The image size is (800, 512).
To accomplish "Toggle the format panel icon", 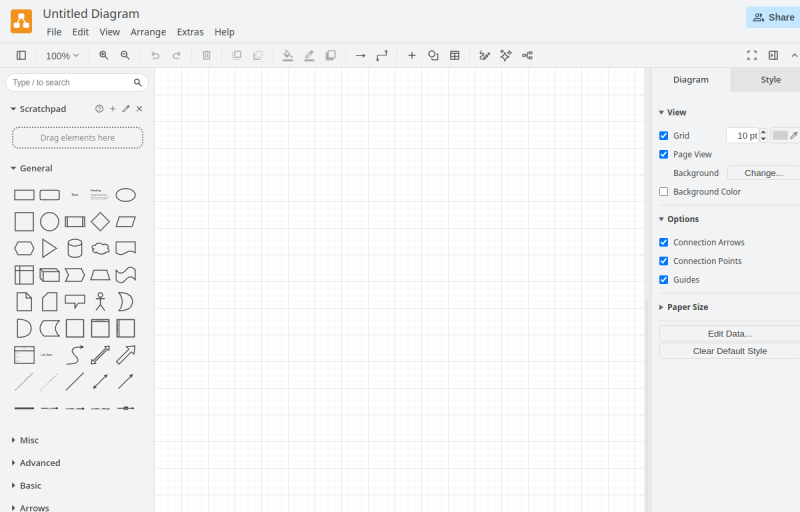I will pyautogui.click(x=773, y=56).
